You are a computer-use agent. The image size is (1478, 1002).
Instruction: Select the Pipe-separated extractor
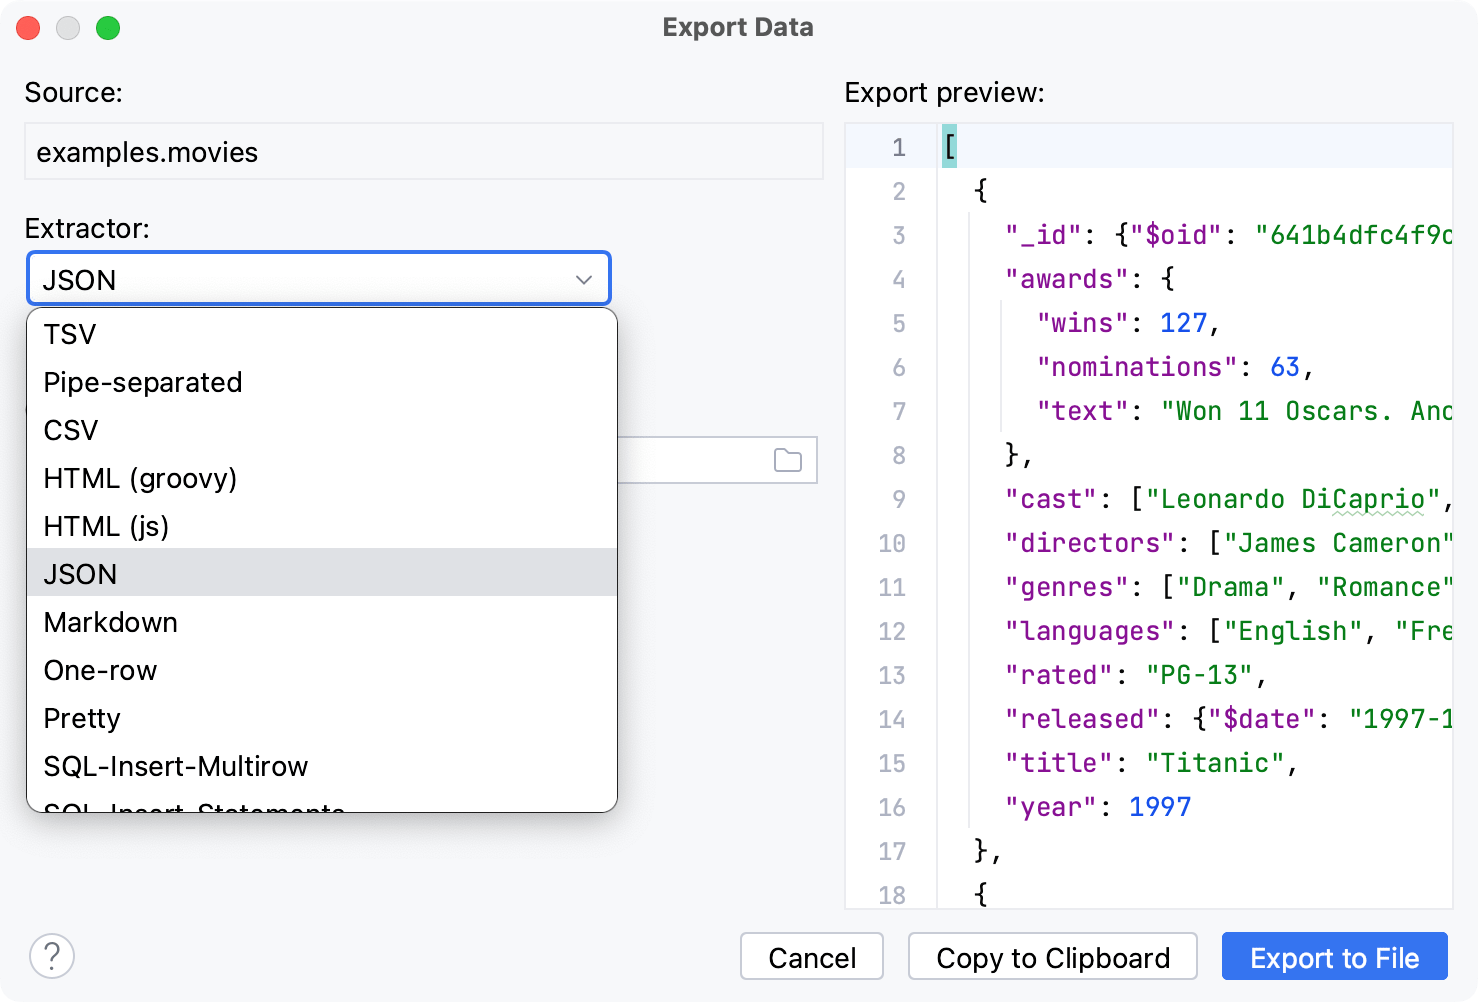[142, 382]
